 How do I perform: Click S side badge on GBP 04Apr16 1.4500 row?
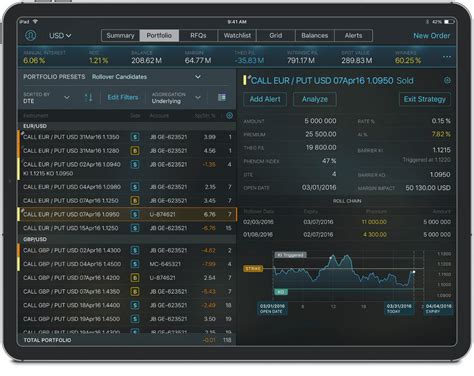(135, 264)
